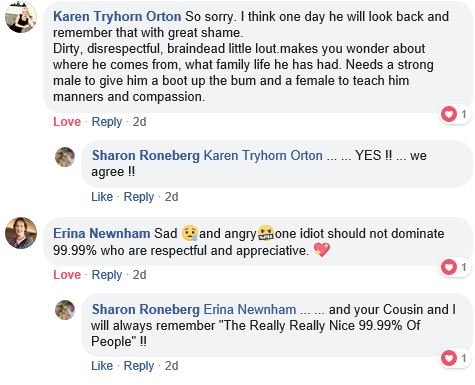Like Sharon Roneberg's 'we agree' reply
Image resolution: width=475 pixels, height=385 pixels.
tap(102, 197)
